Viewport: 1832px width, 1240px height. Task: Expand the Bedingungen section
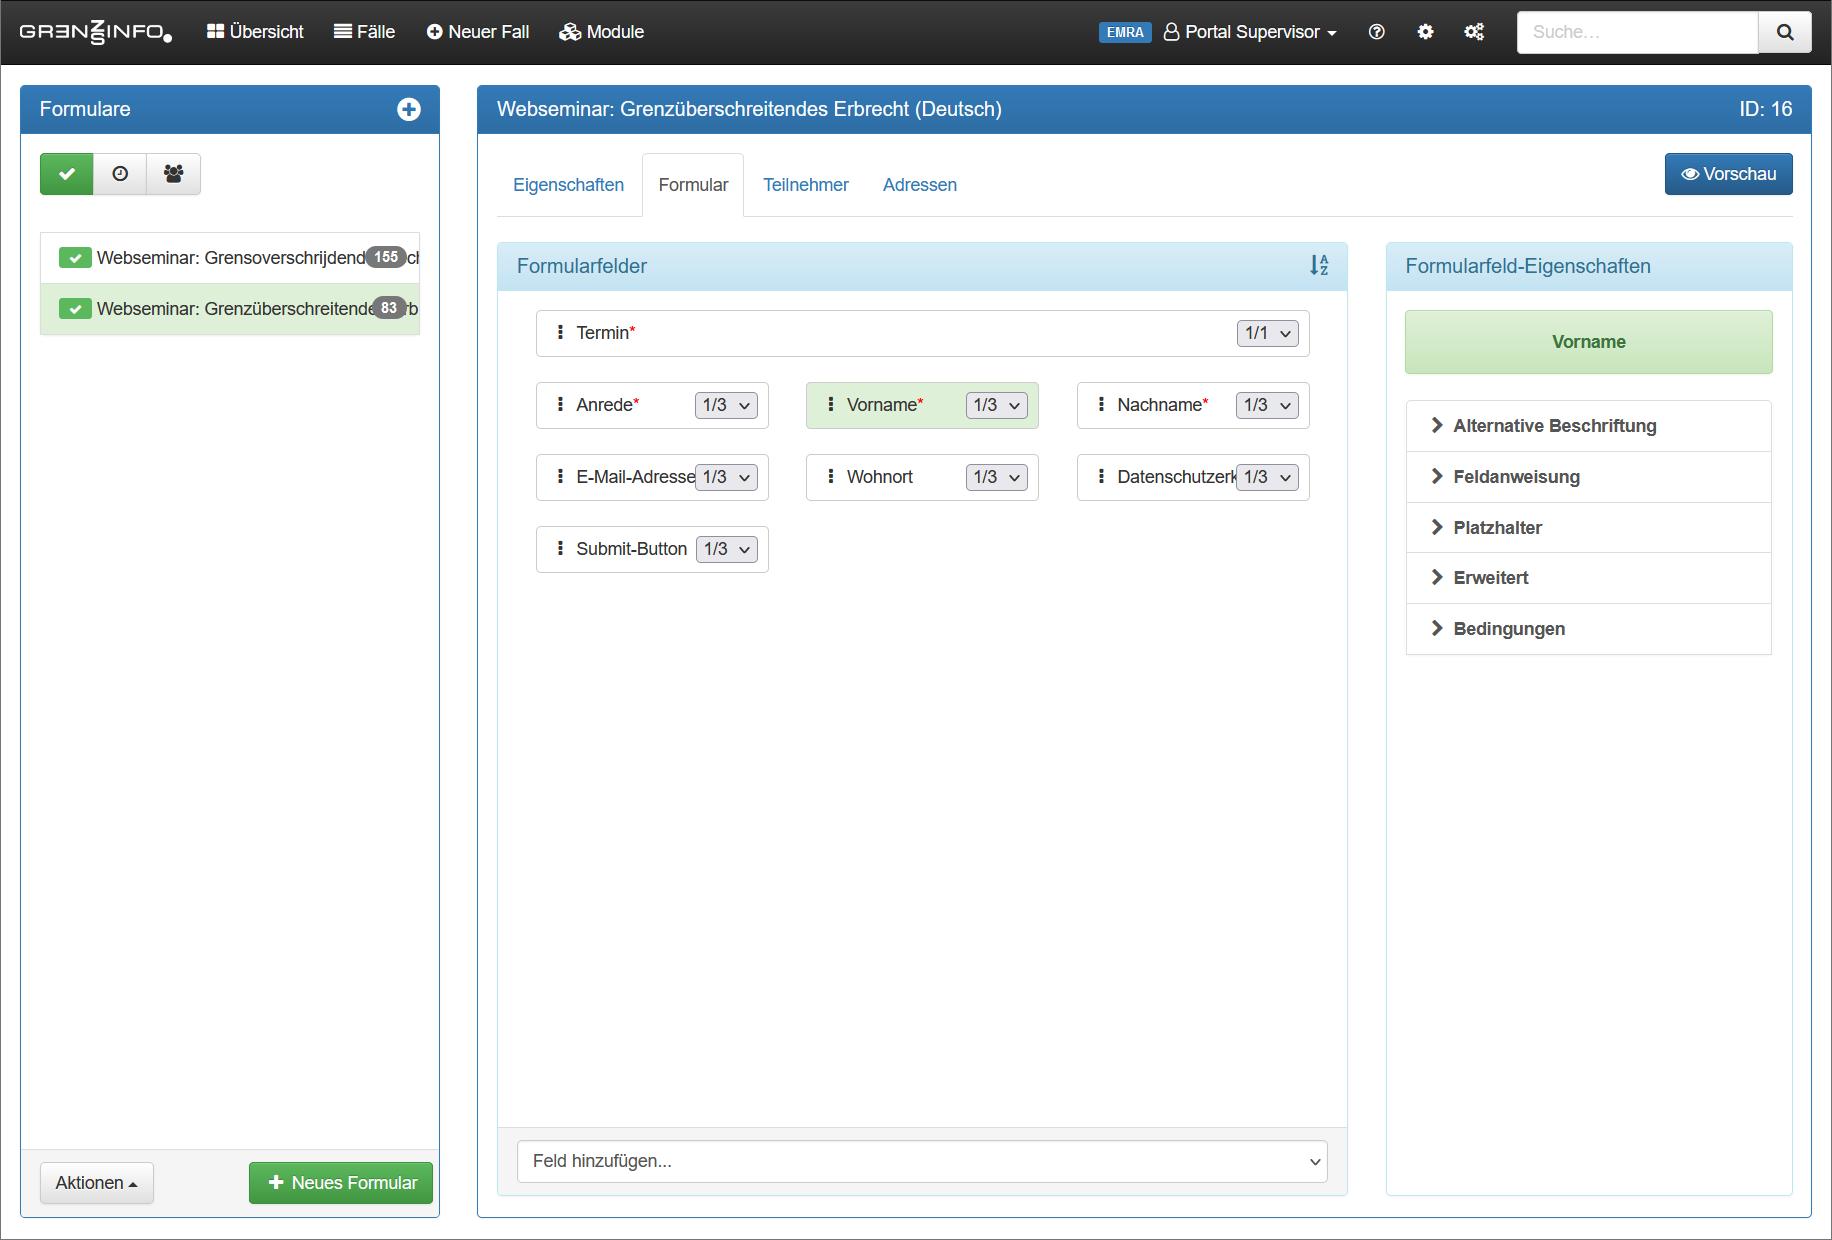tap(1508, 629)
